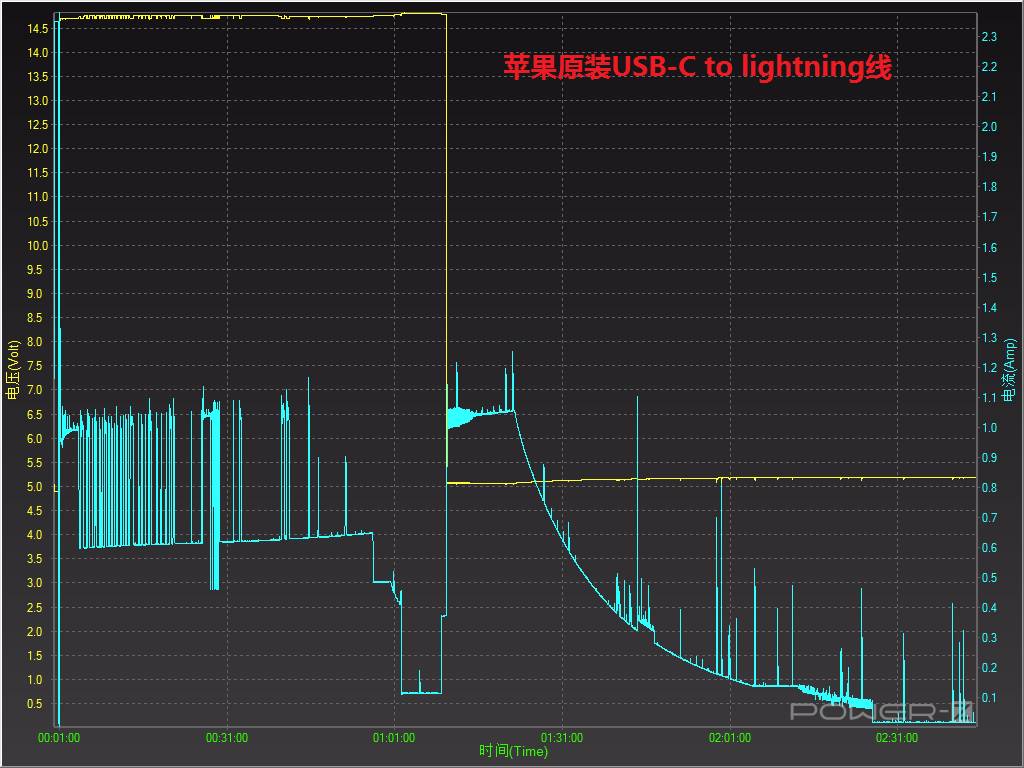The height and width of the screenshot is (768, 1024).
Task: Click 10.5 on the voltage axis
Action: coord(38,221)
